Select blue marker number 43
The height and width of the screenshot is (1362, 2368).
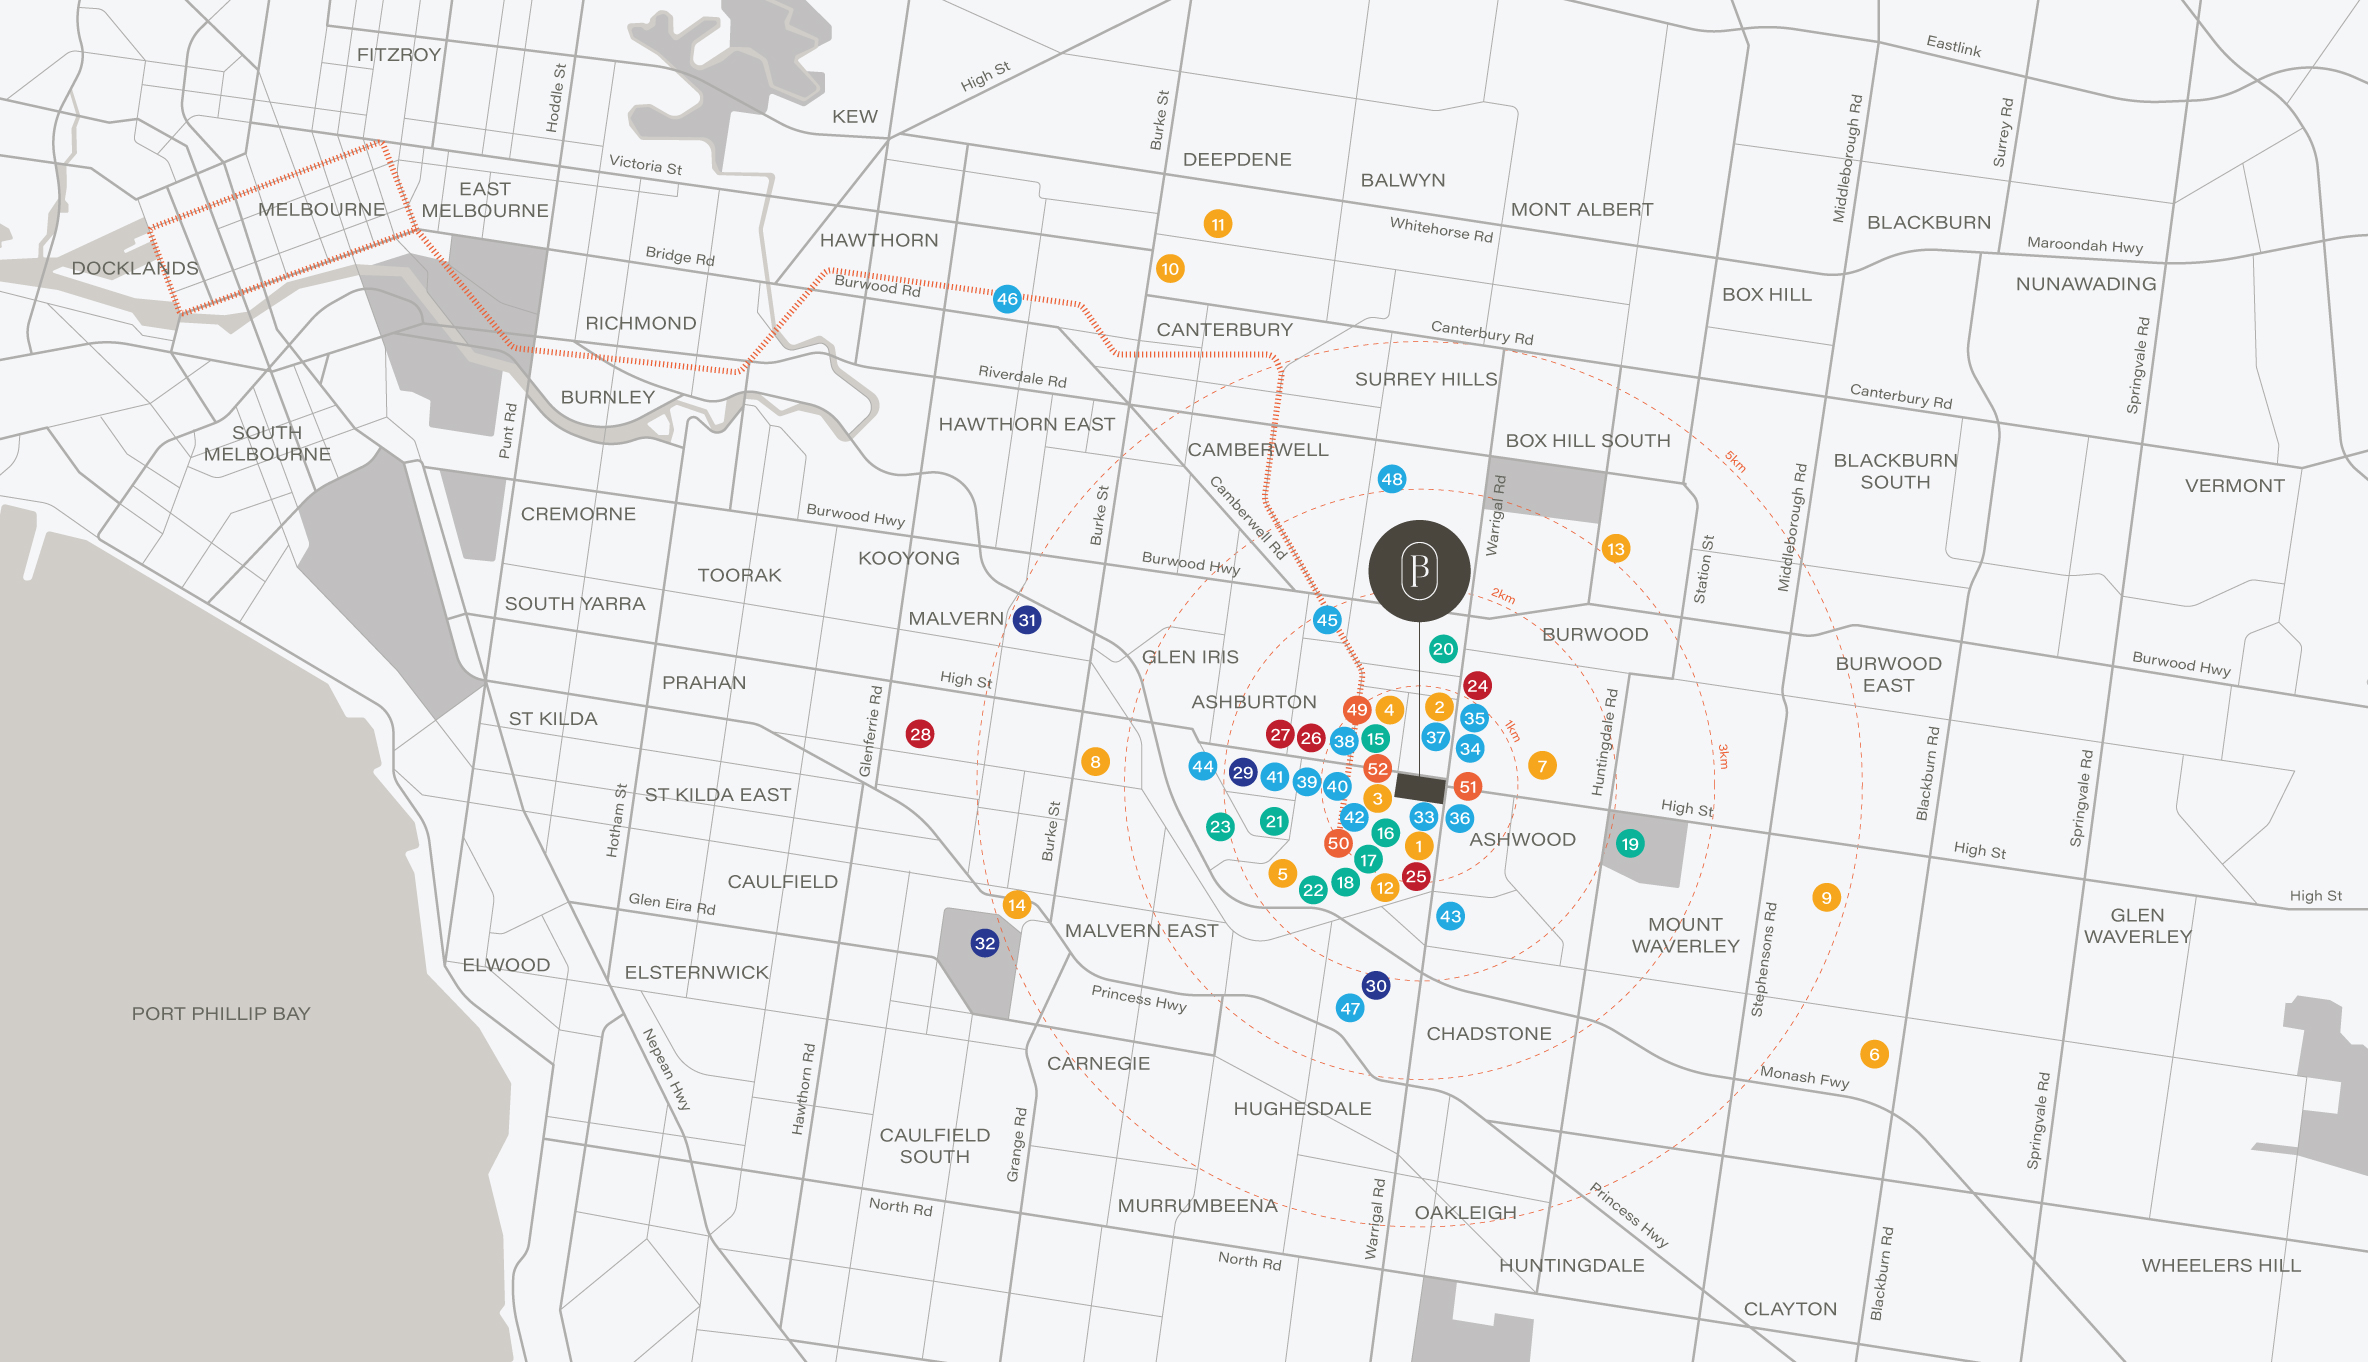tap(1450, 916)
